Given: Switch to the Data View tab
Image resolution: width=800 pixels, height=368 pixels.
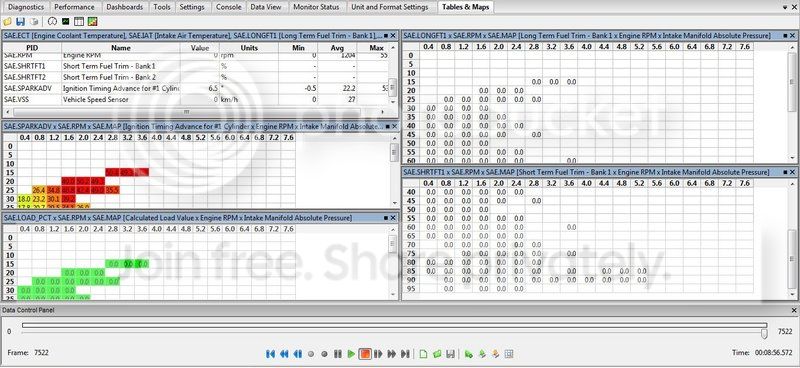Looking at the screenshot, I should (x=266, y=7).
